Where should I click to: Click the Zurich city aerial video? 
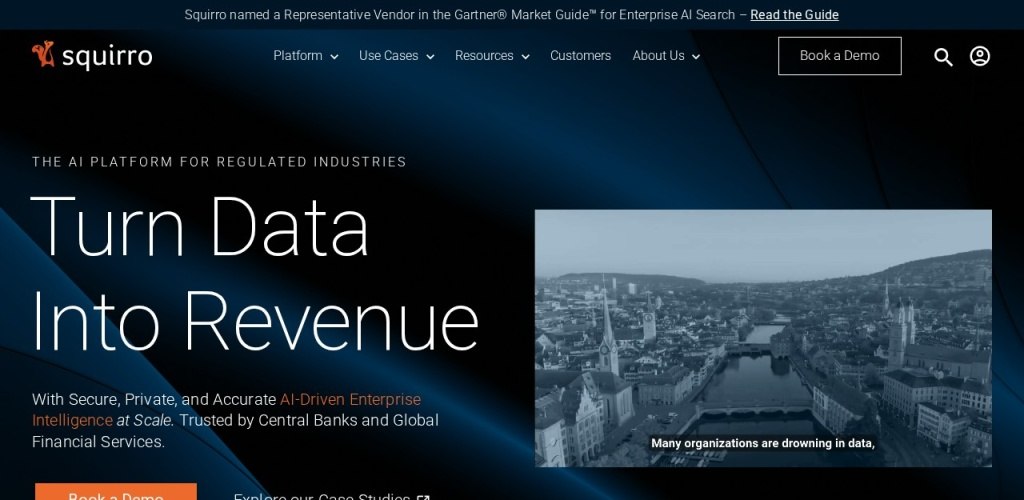[x=763, y=338]
